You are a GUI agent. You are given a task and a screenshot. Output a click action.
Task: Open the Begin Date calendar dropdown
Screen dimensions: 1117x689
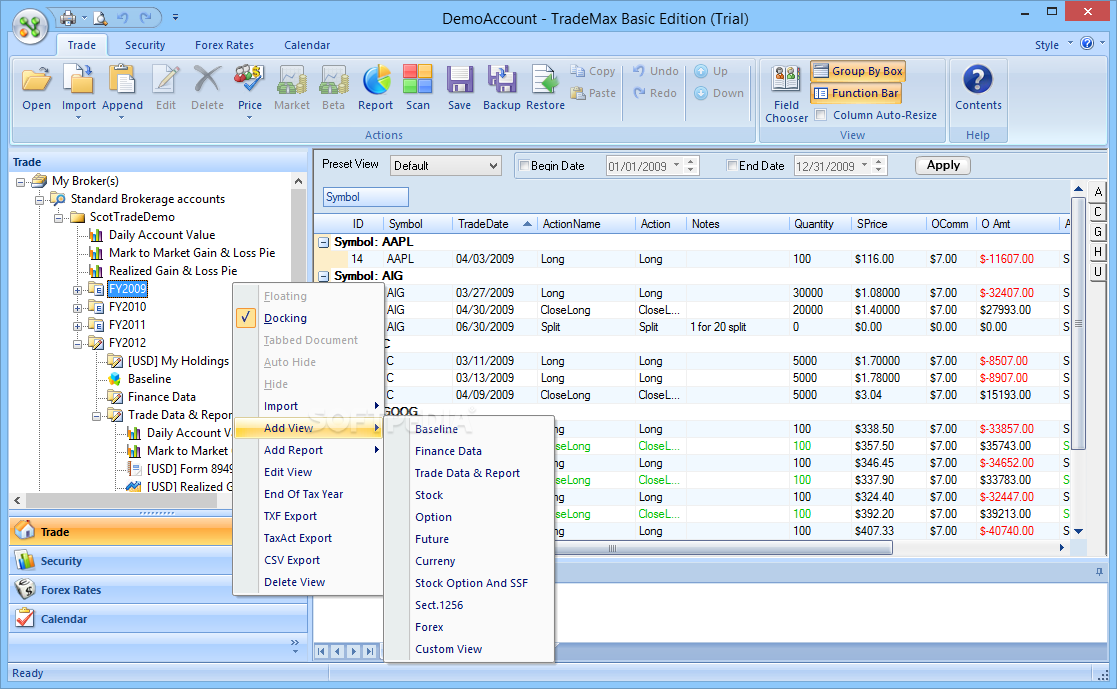(676, 165)
